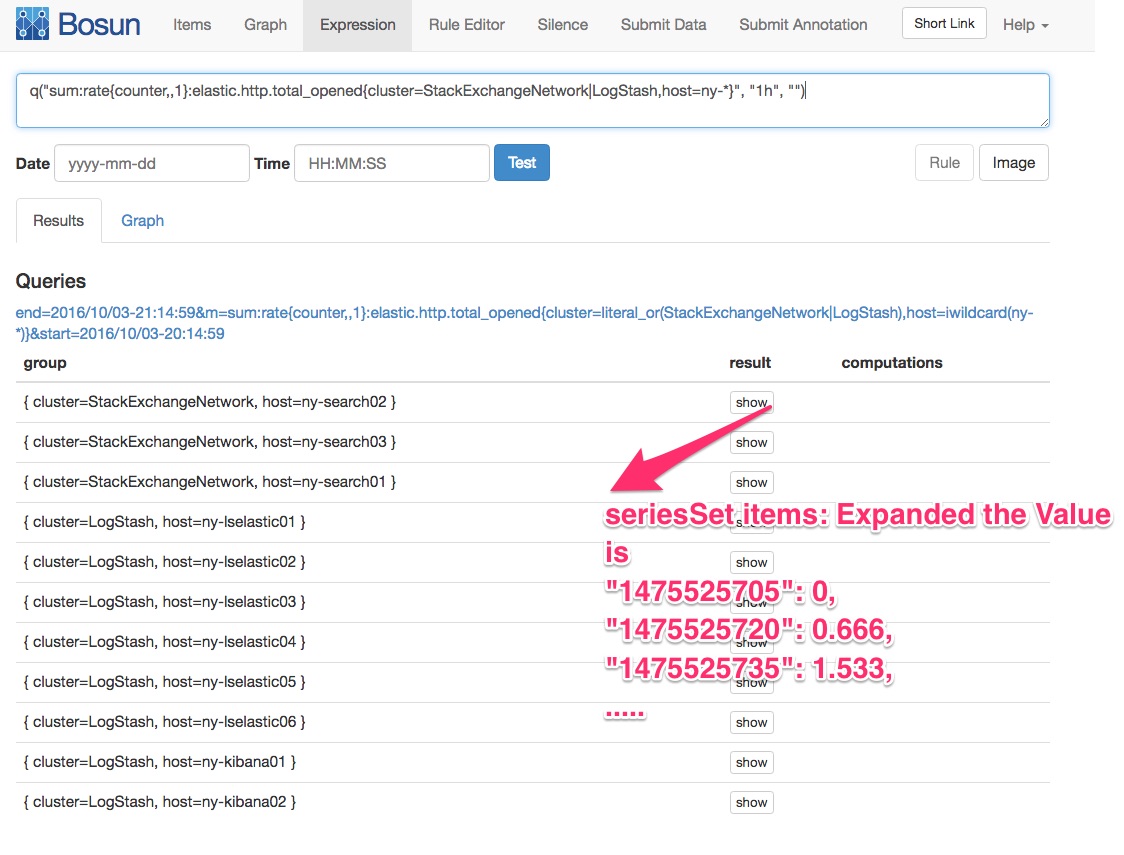Open the Submit Annotation page
The width and height of the screenshot is (1124, 855).
tap(803, 25)
